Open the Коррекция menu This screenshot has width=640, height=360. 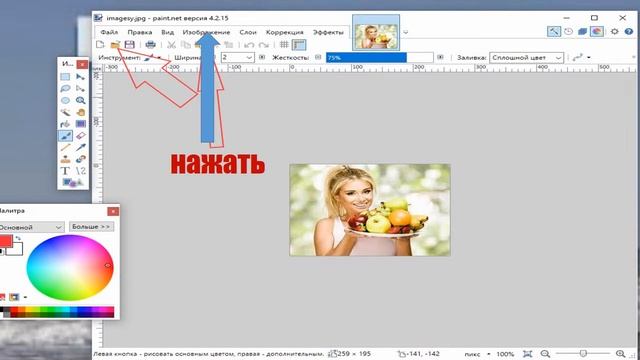click(284, 32)
